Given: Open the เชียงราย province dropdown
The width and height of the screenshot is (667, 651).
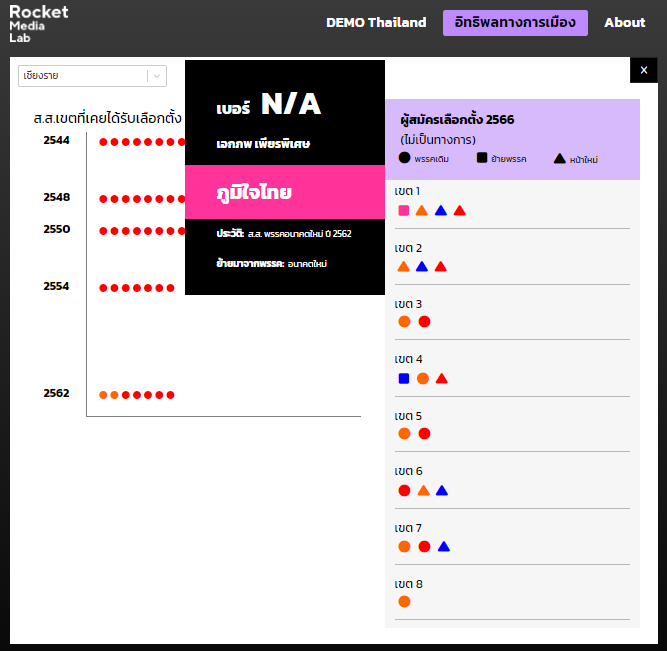Looking at the screenshot, I should pos(92,76).
